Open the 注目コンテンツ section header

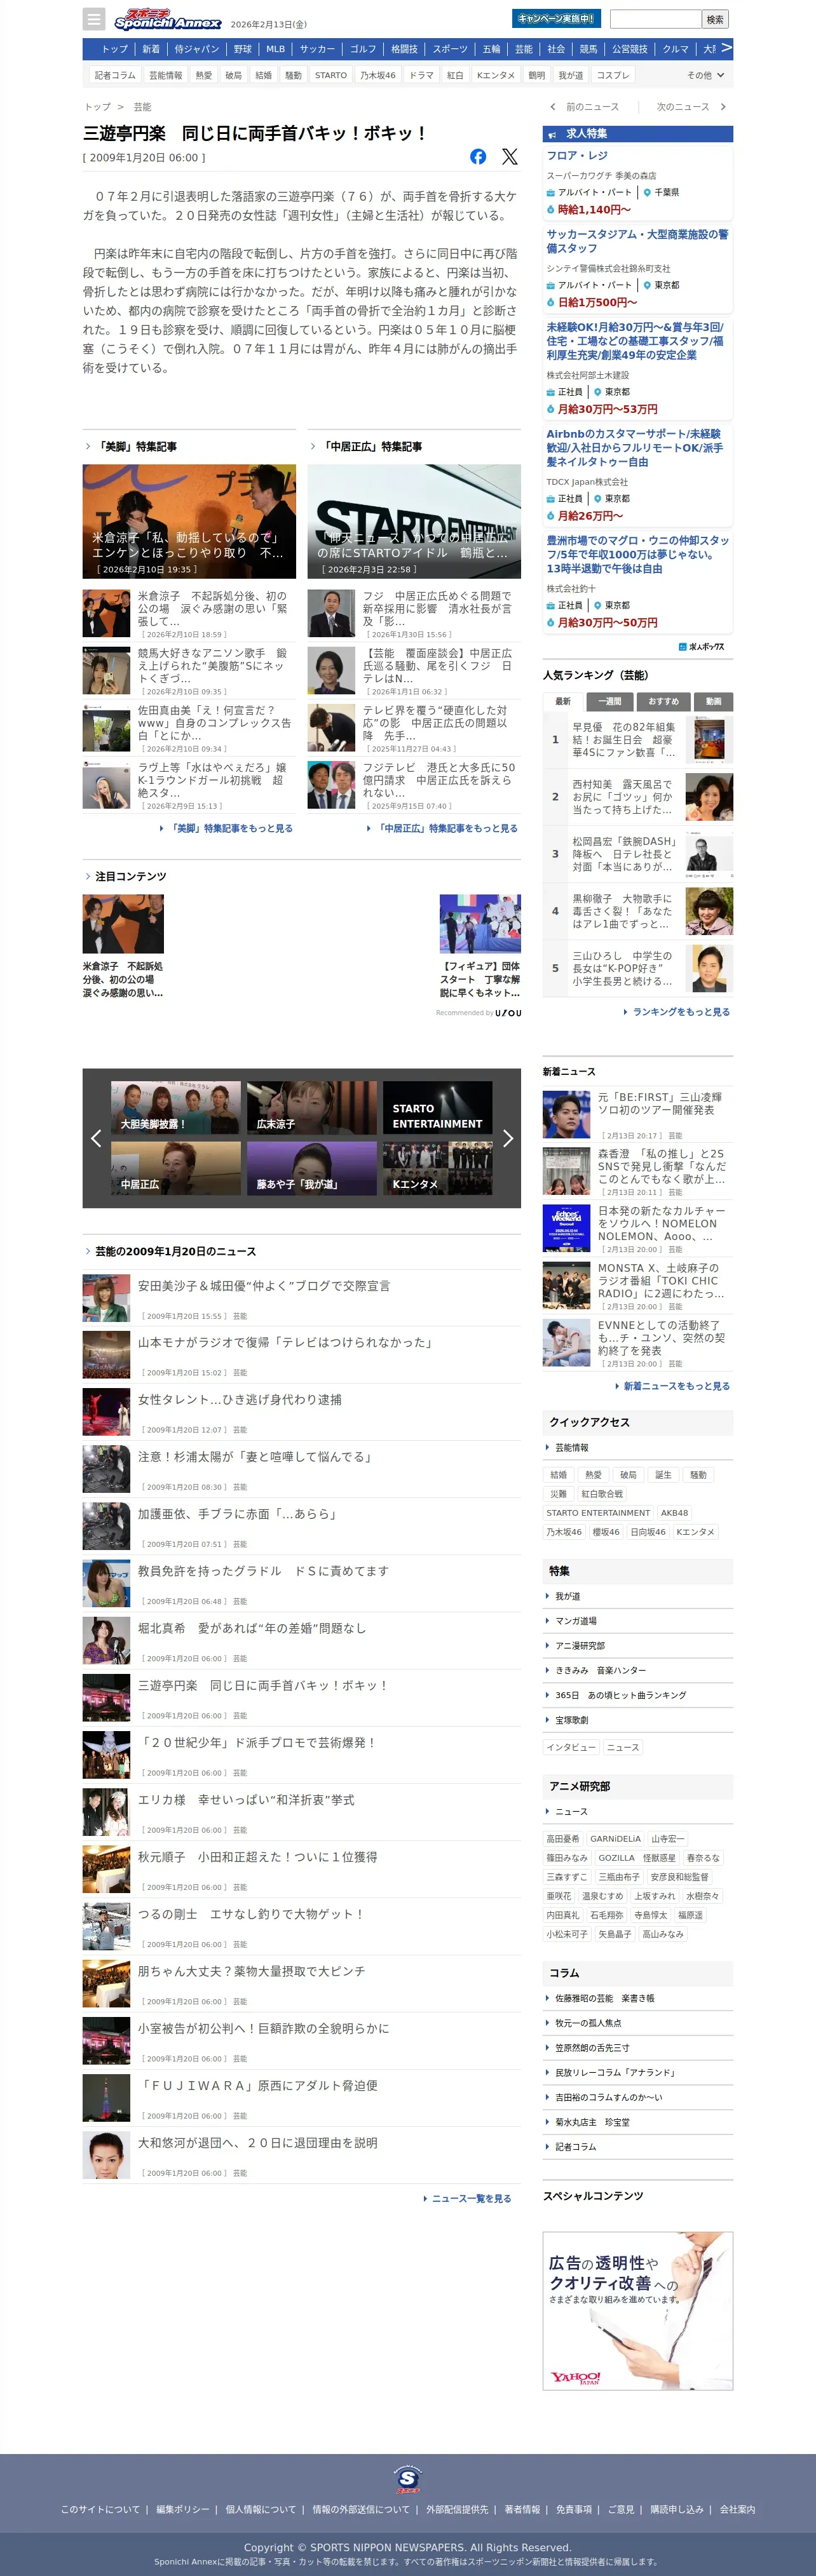click(x=131, y=876)
